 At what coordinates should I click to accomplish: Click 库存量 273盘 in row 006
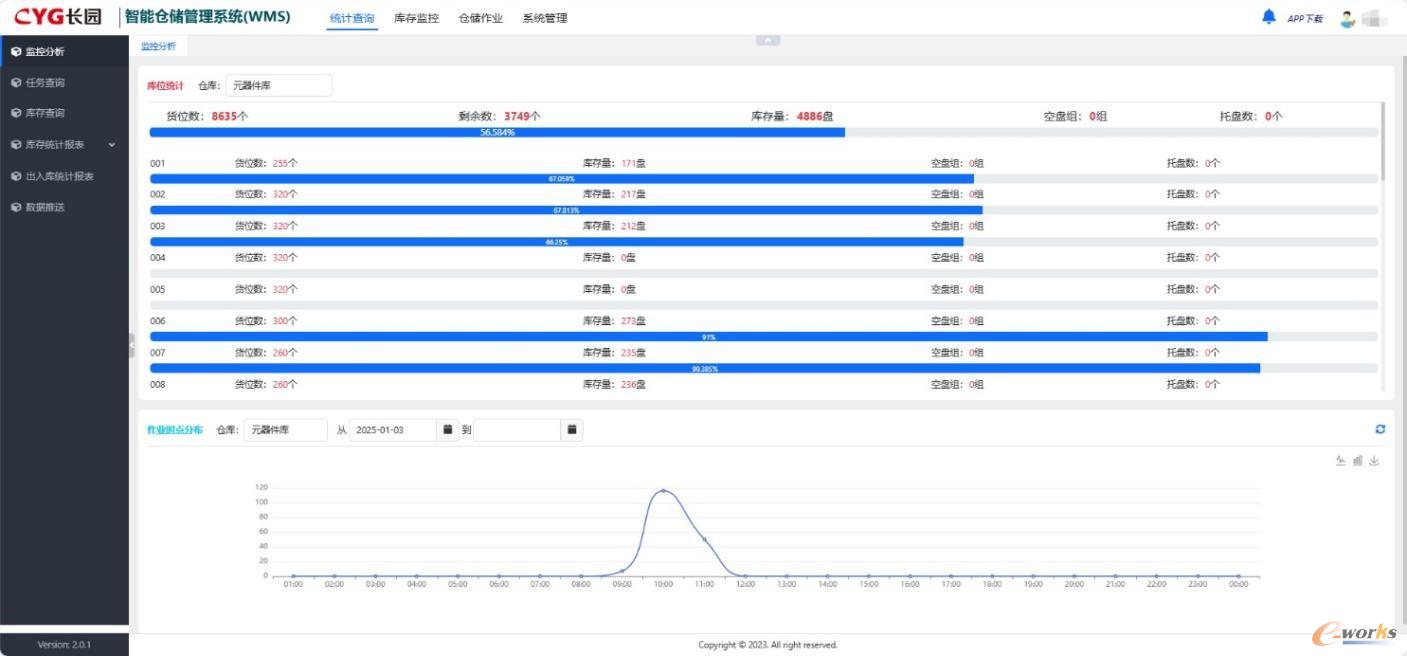click(615, 321)
